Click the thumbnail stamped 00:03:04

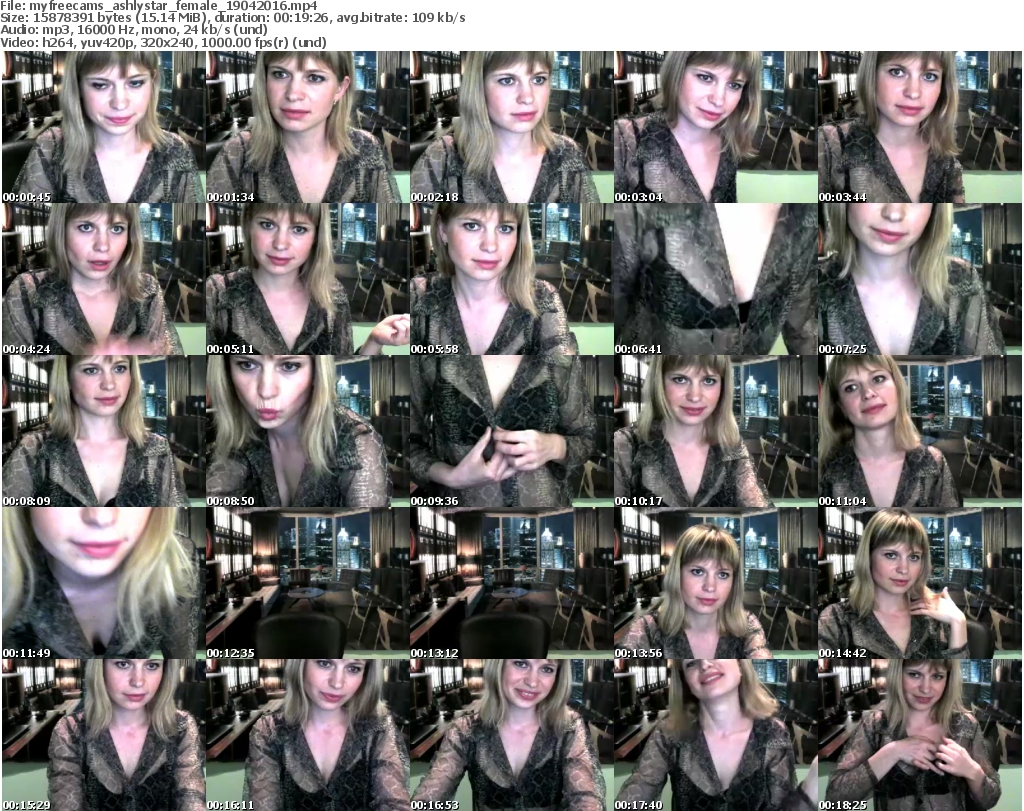click(x=716, y=127)
